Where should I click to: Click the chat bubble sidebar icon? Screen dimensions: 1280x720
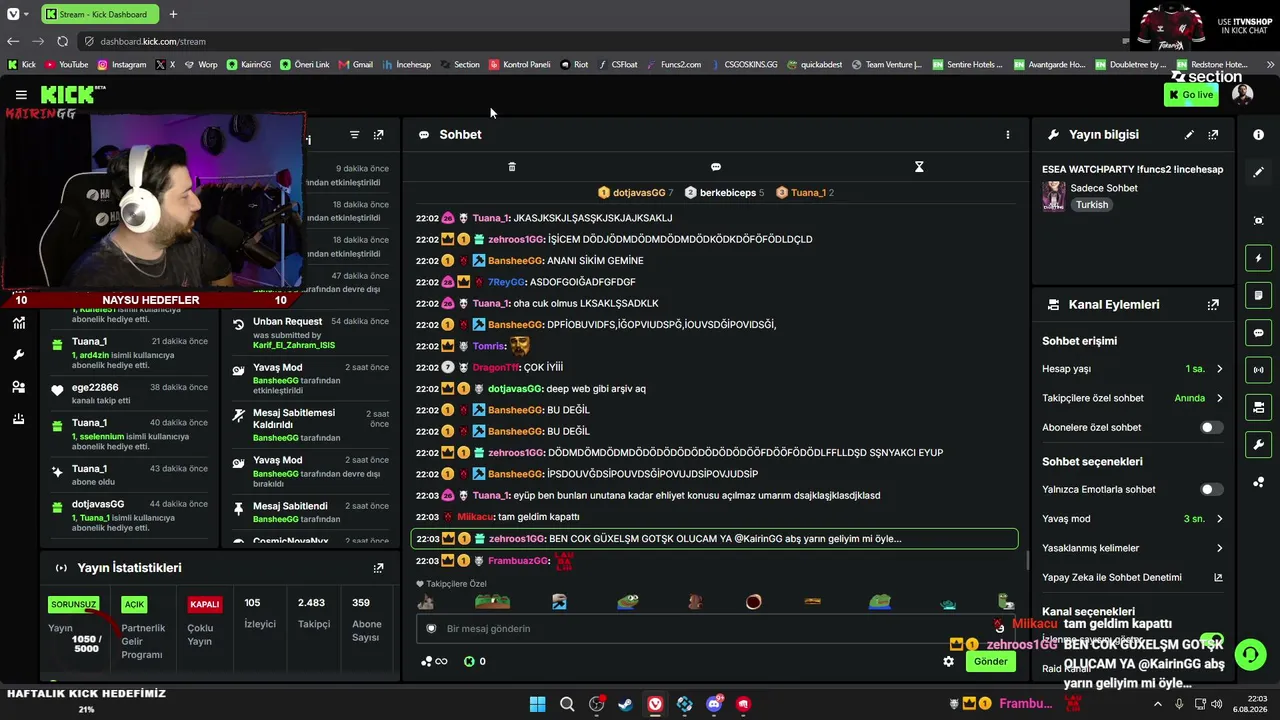click(1259, 333)
